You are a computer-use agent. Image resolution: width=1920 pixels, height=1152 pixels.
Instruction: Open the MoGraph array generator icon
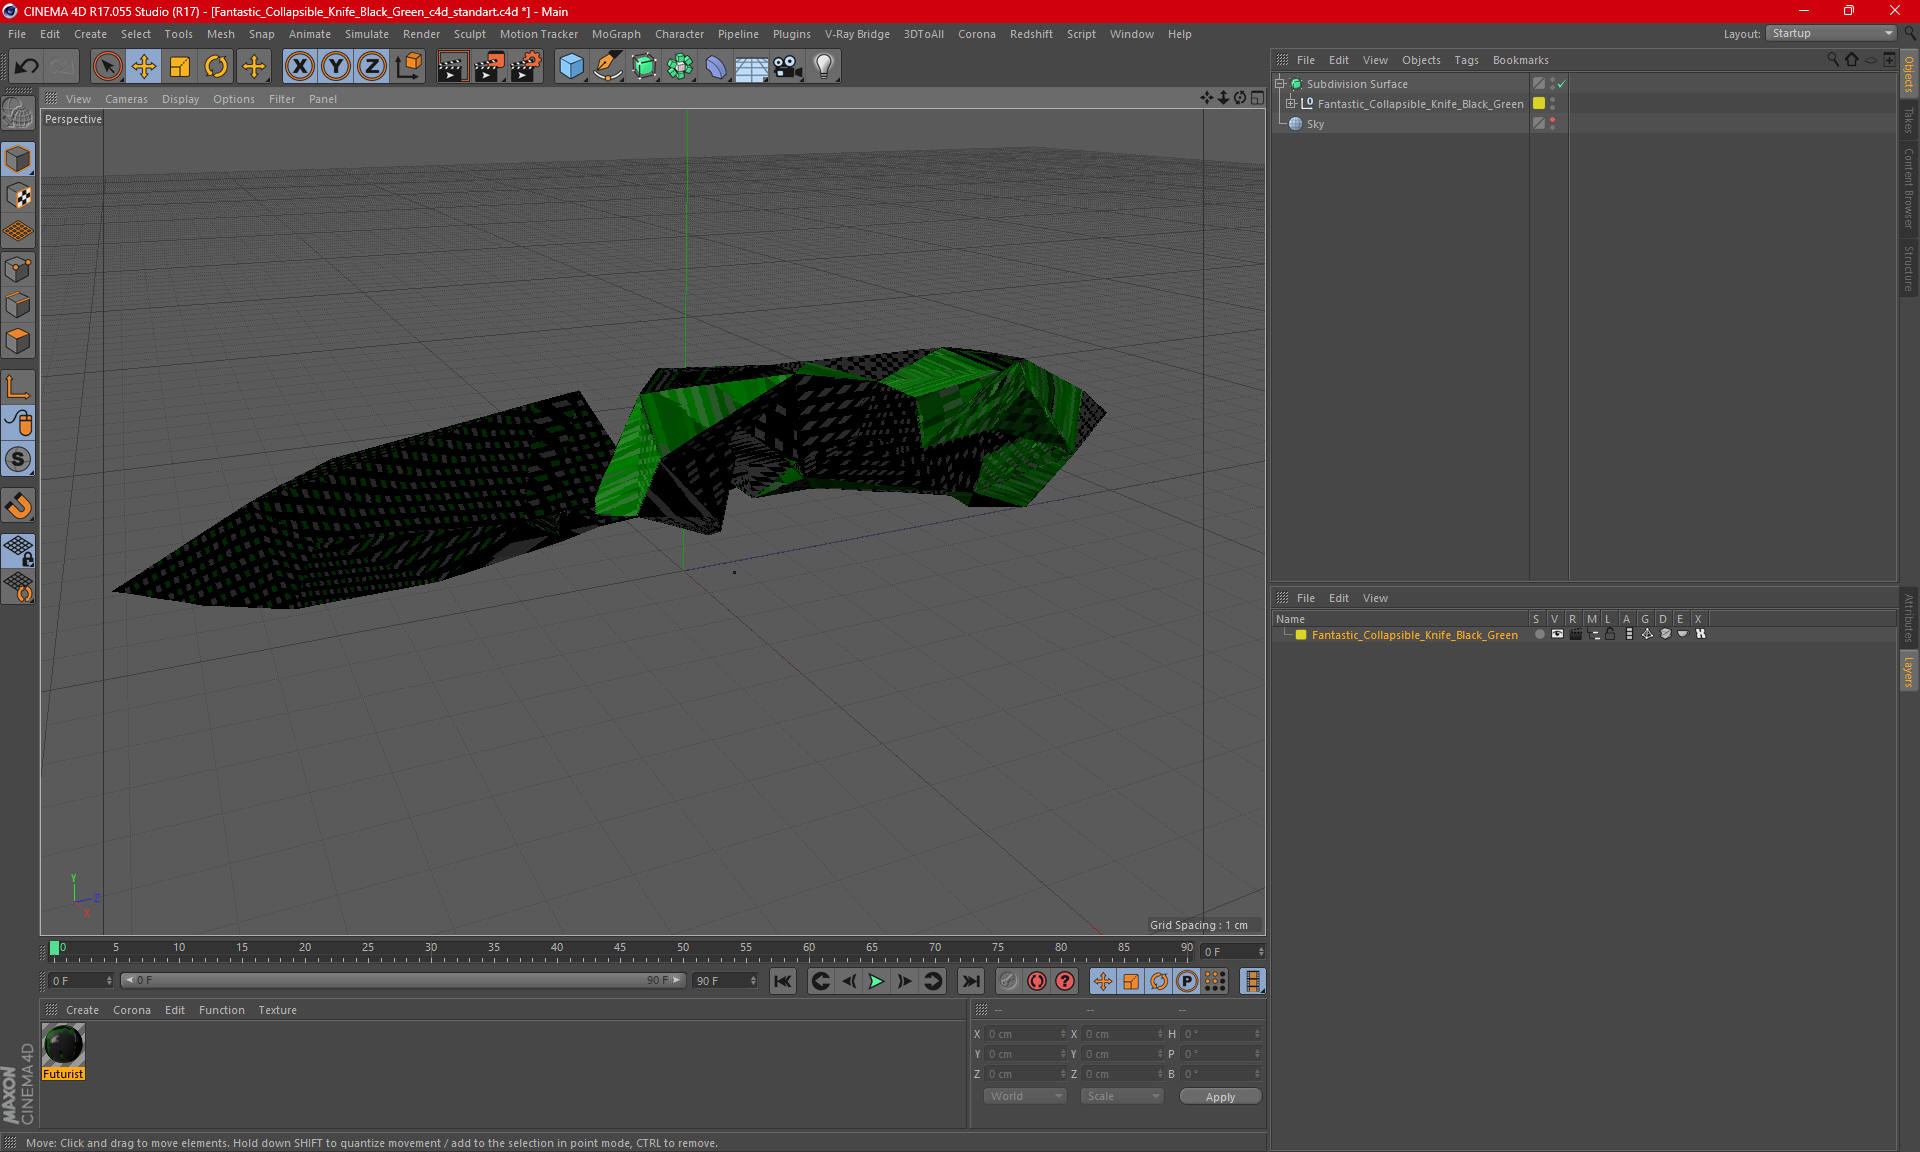[x=680, y=67]
